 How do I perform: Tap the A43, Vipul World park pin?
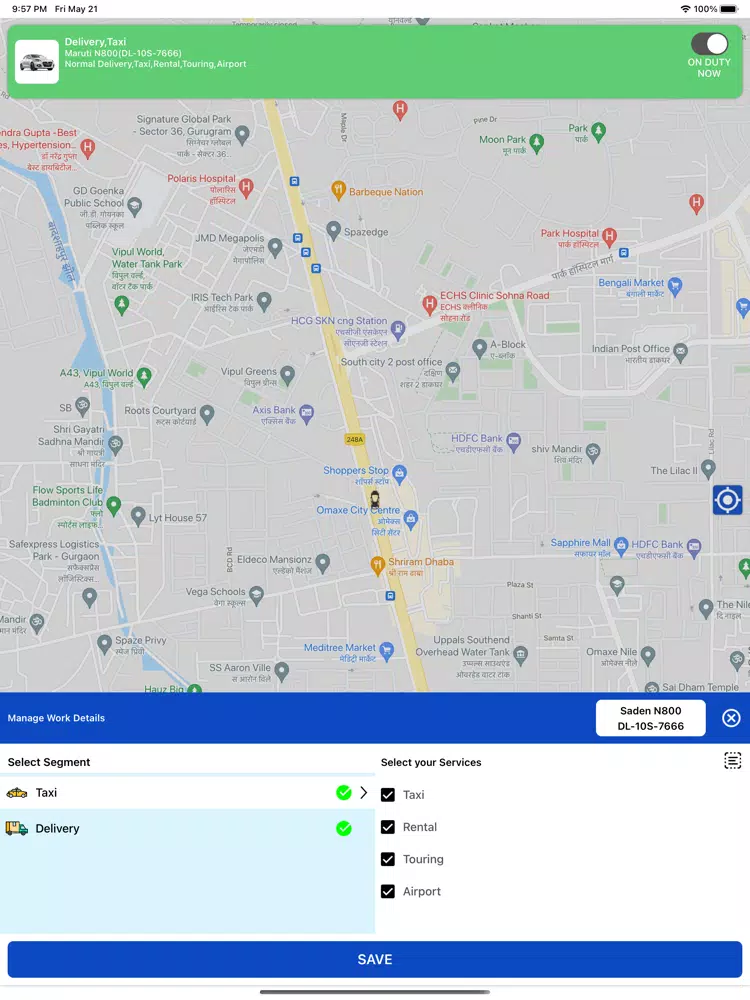click(x=144, y=376)
